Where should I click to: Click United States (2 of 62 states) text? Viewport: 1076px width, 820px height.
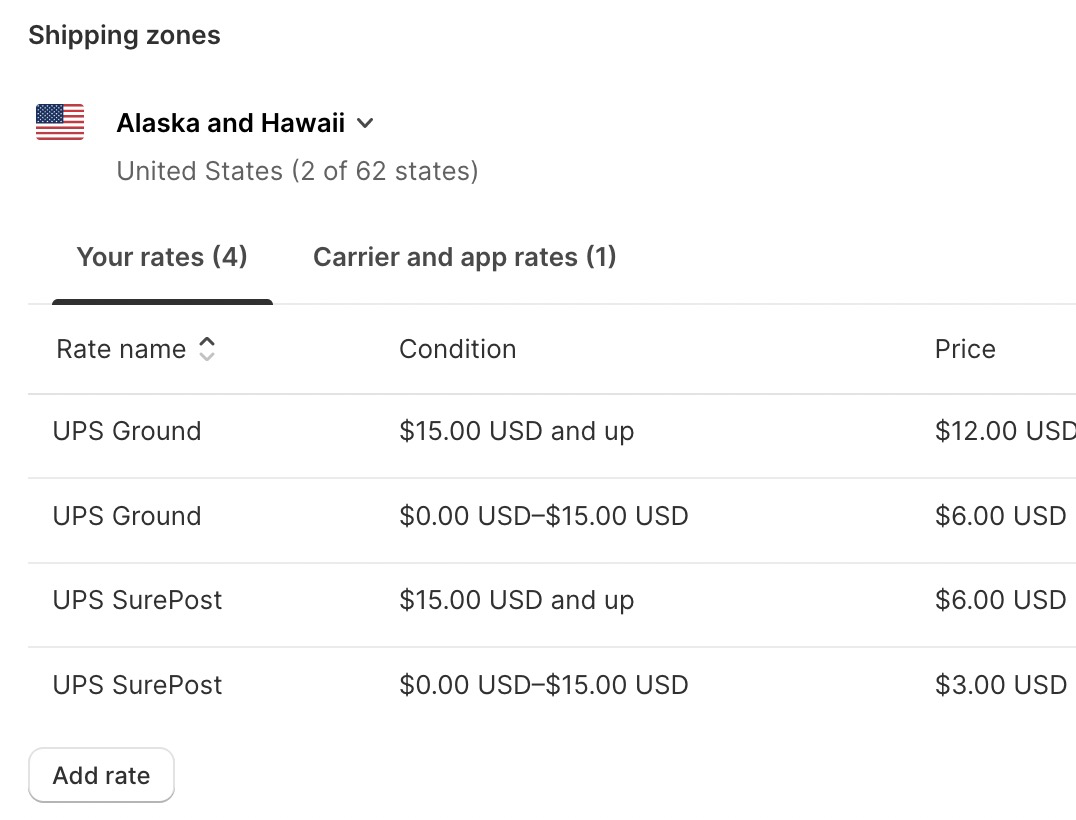[297, 171]
